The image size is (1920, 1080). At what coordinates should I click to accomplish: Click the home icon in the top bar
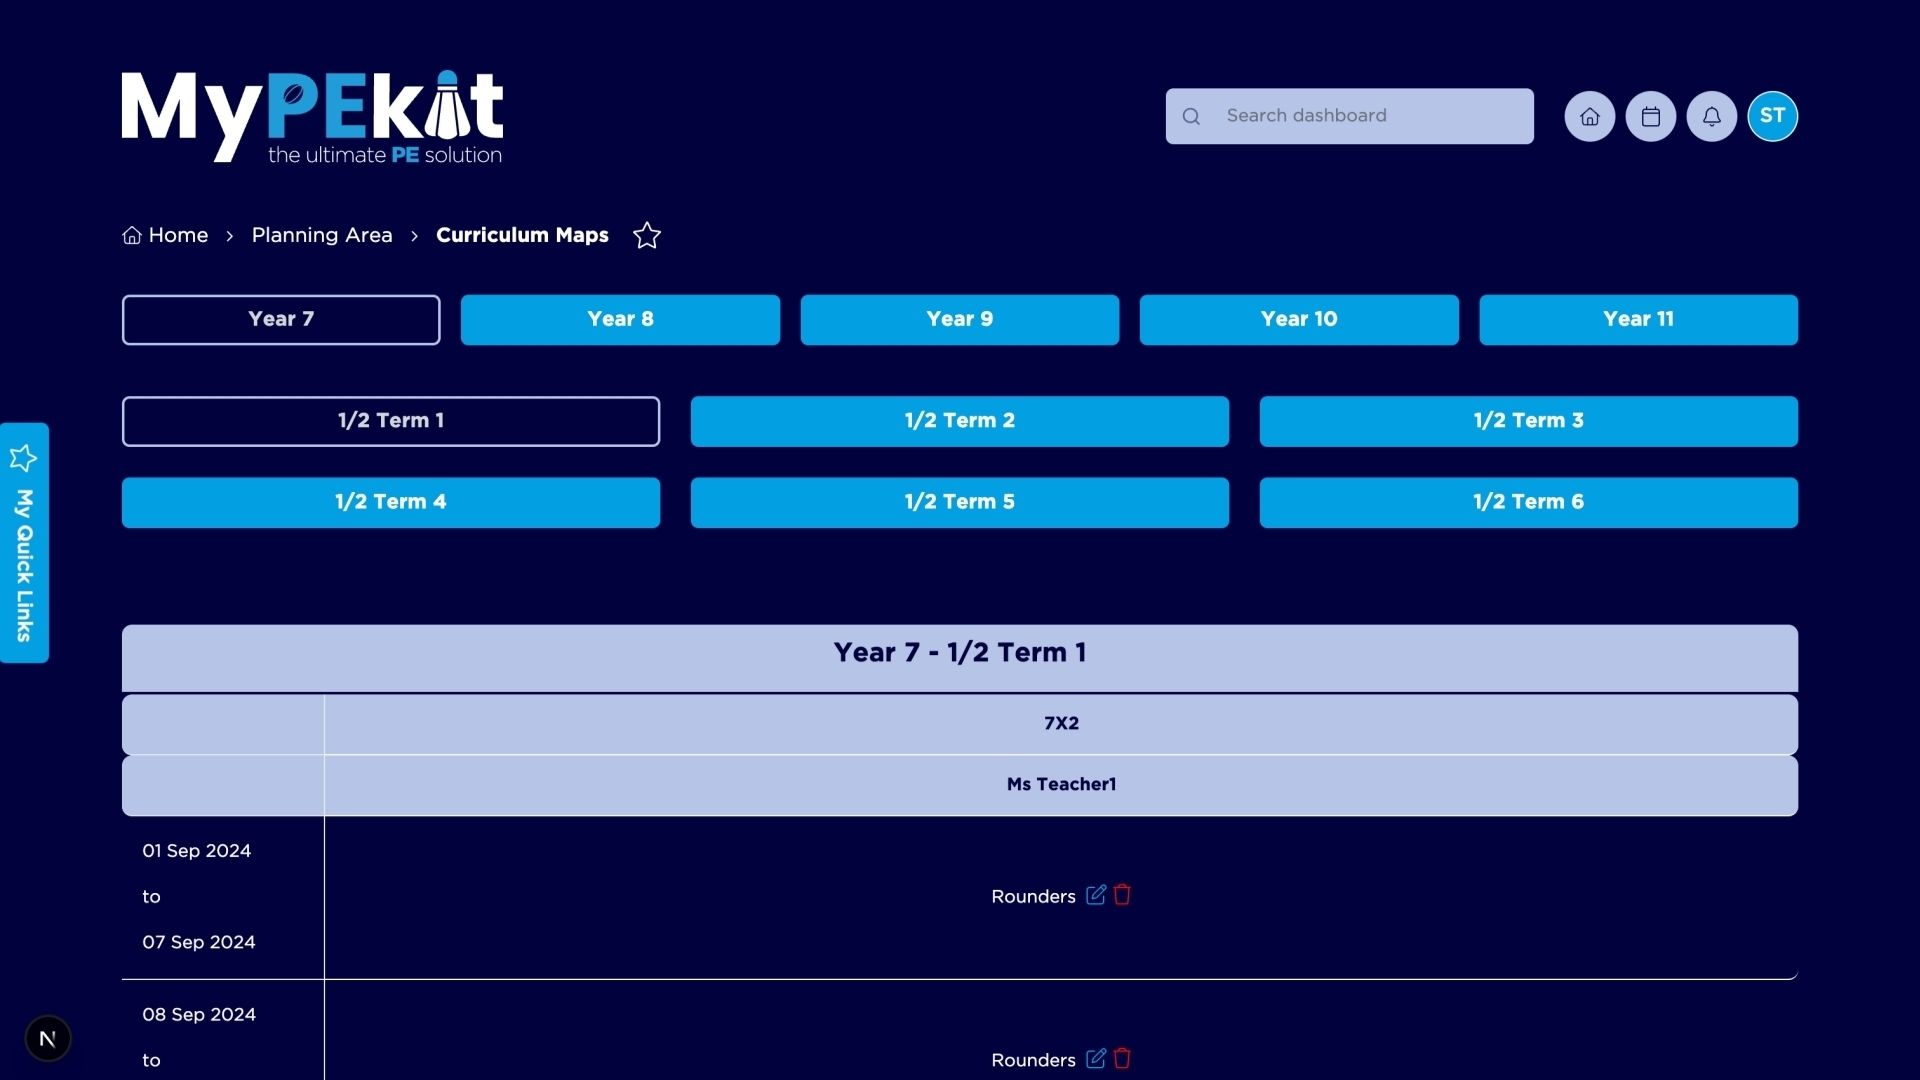point(1589,117)
